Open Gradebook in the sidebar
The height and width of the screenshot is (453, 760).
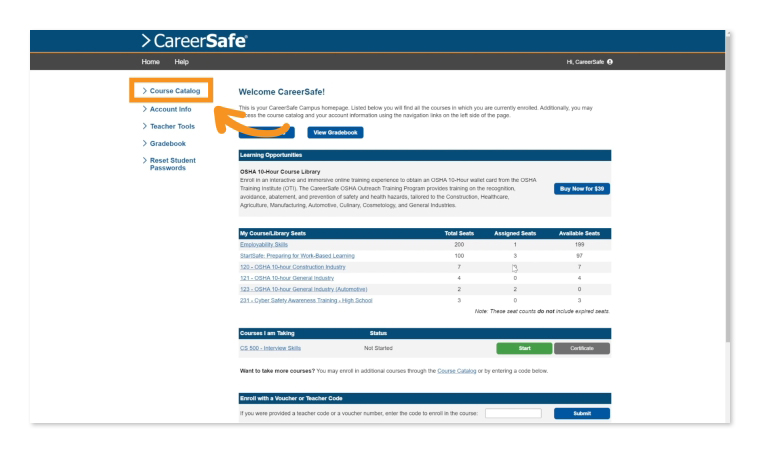tap(168, 143)
